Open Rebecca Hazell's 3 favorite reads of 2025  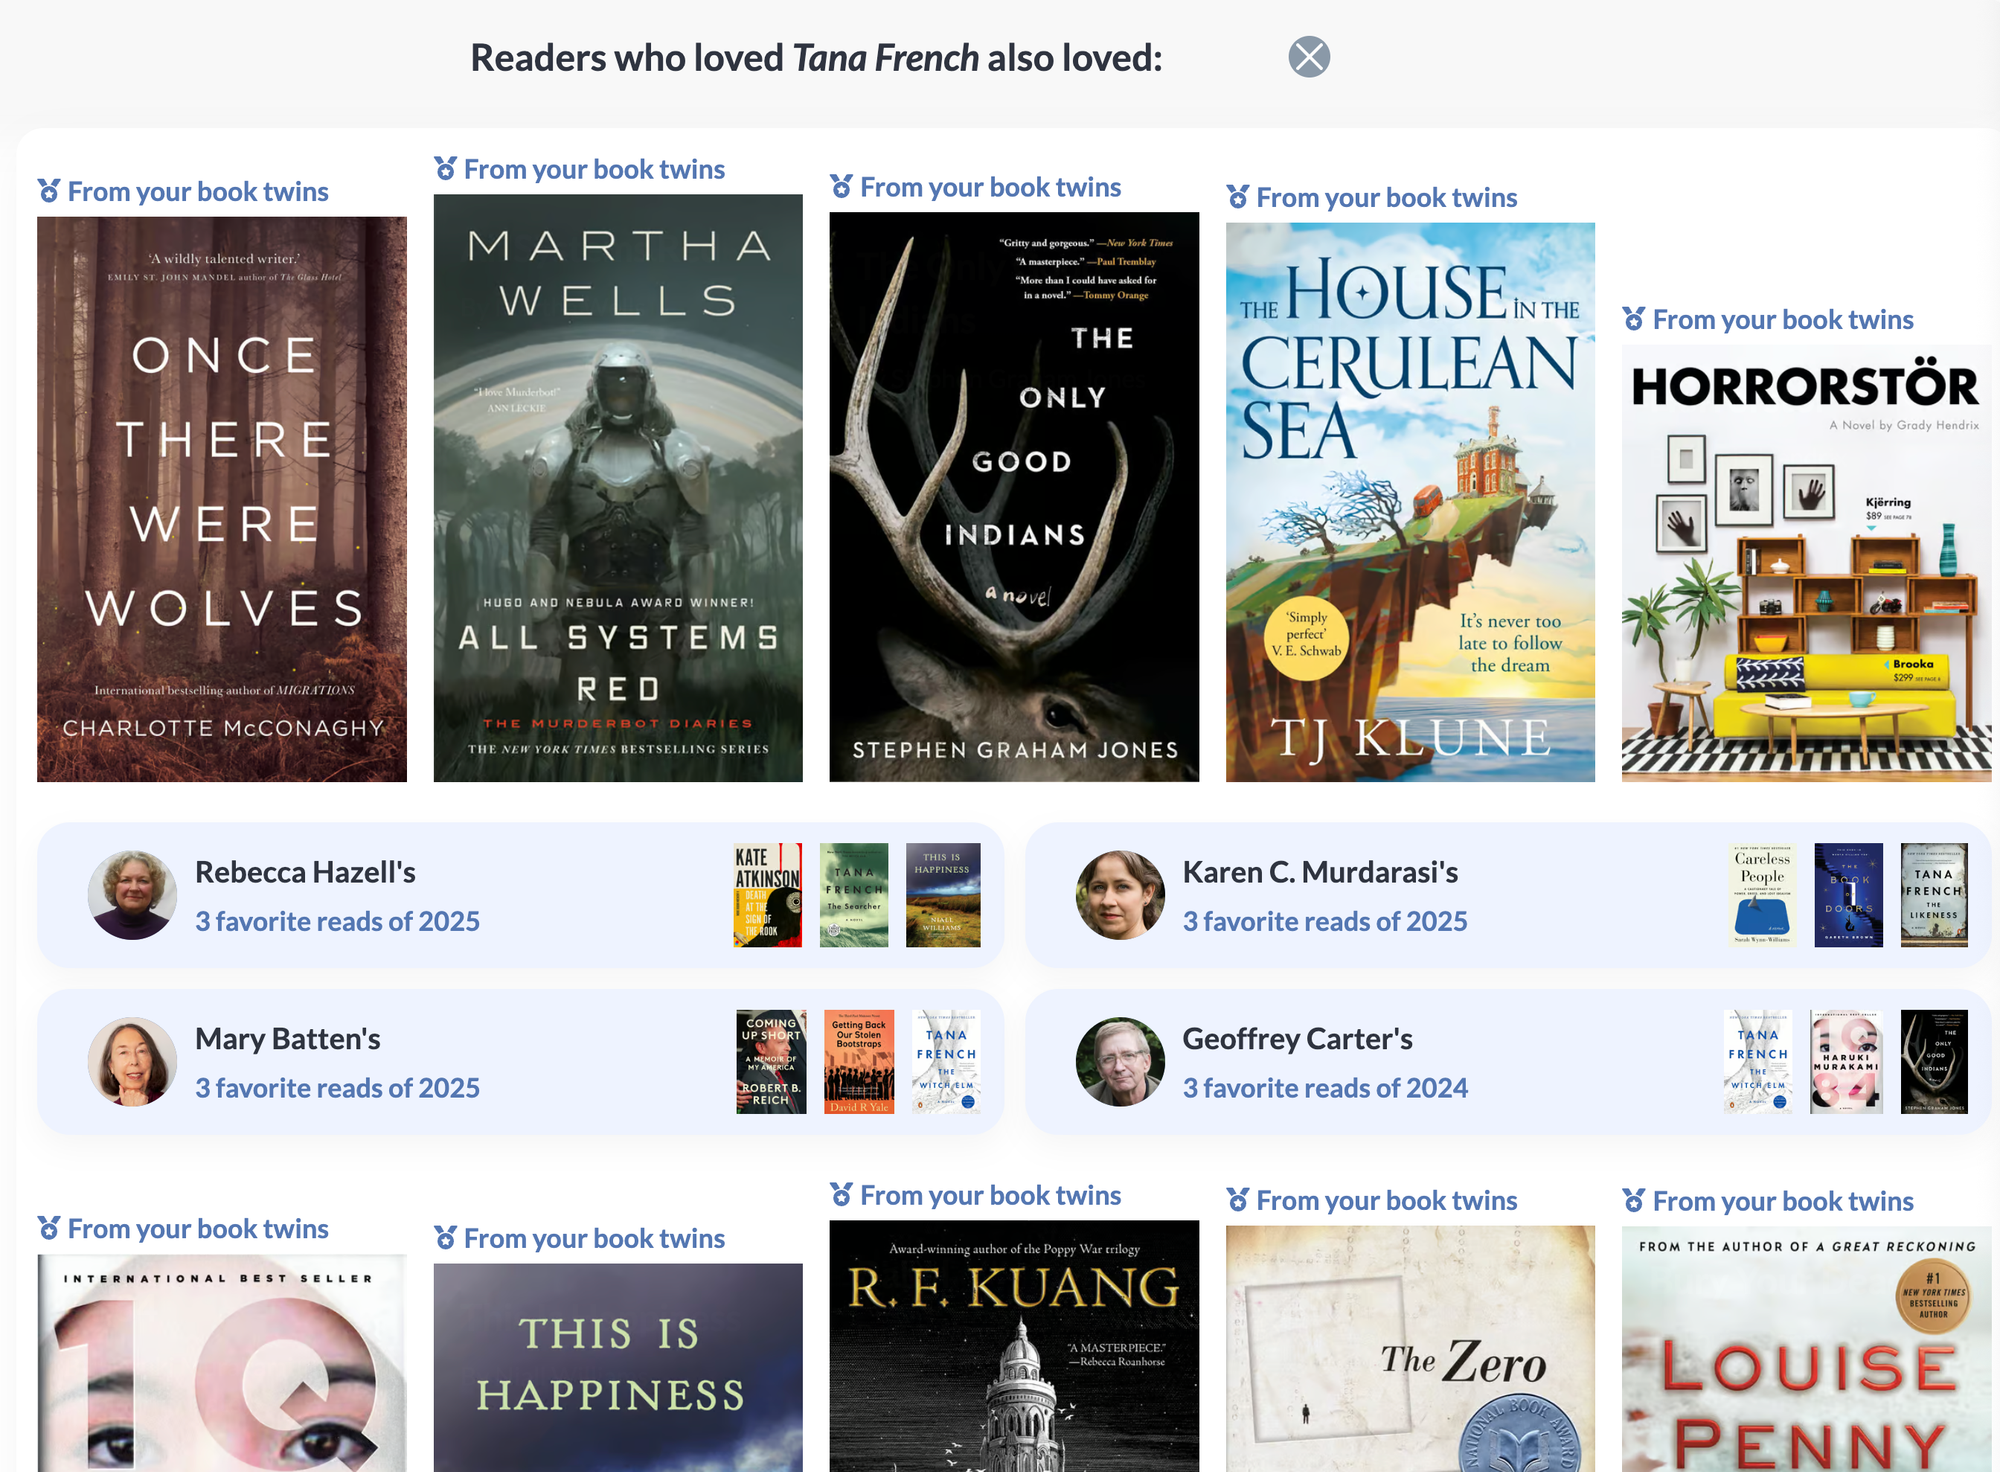click(337, 921)
